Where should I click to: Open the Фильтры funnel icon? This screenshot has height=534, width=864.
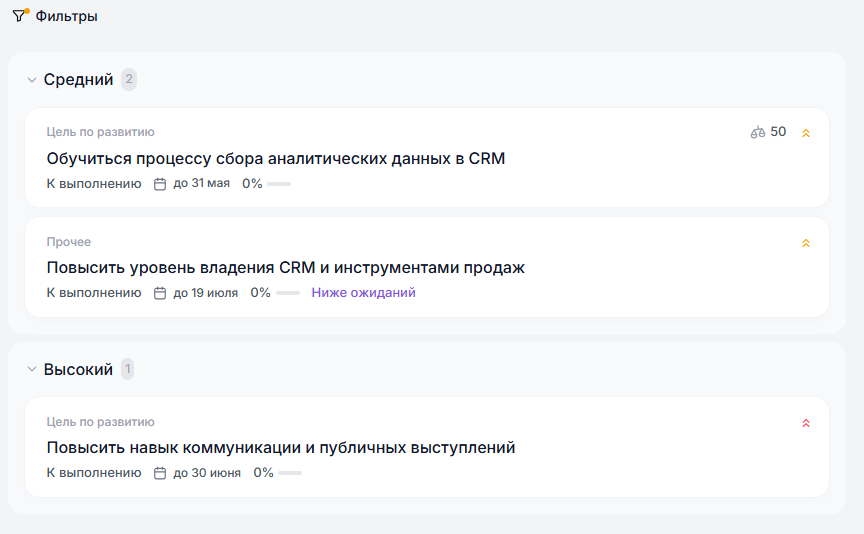pos(19,16)
